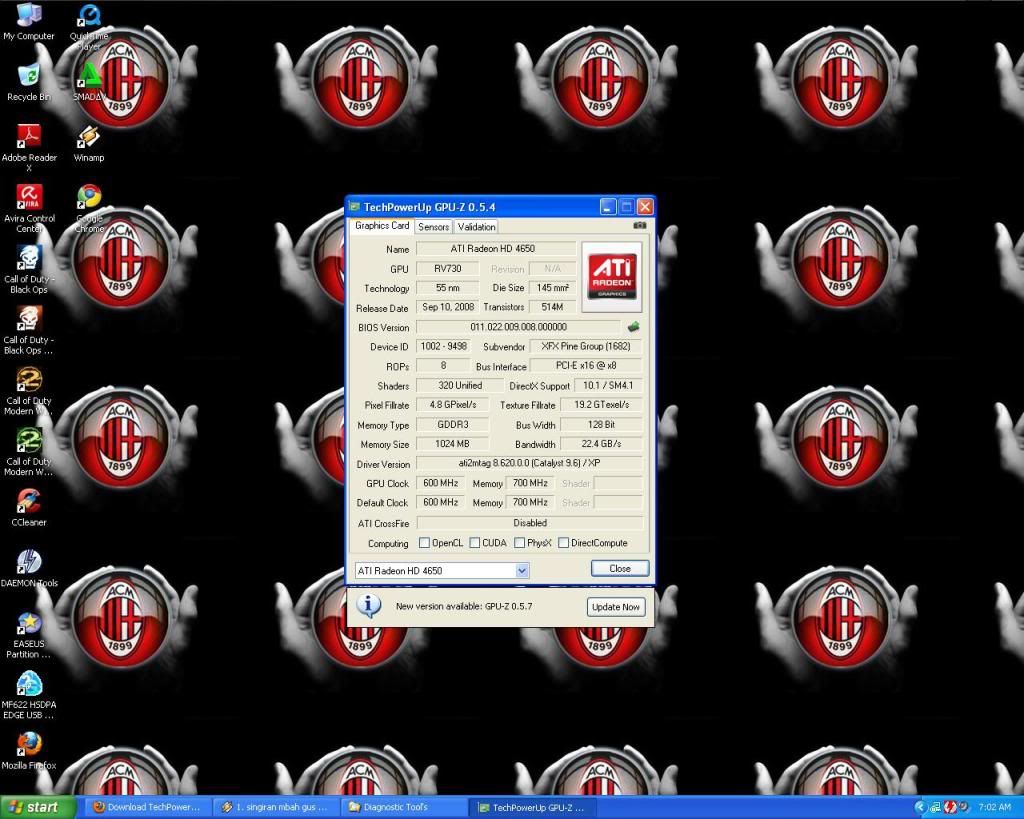Image resolution: width=1024 pixels, height=819 pixels.
Task: Click GPU-Z screenshot camera icon
Action: [639, 225]
